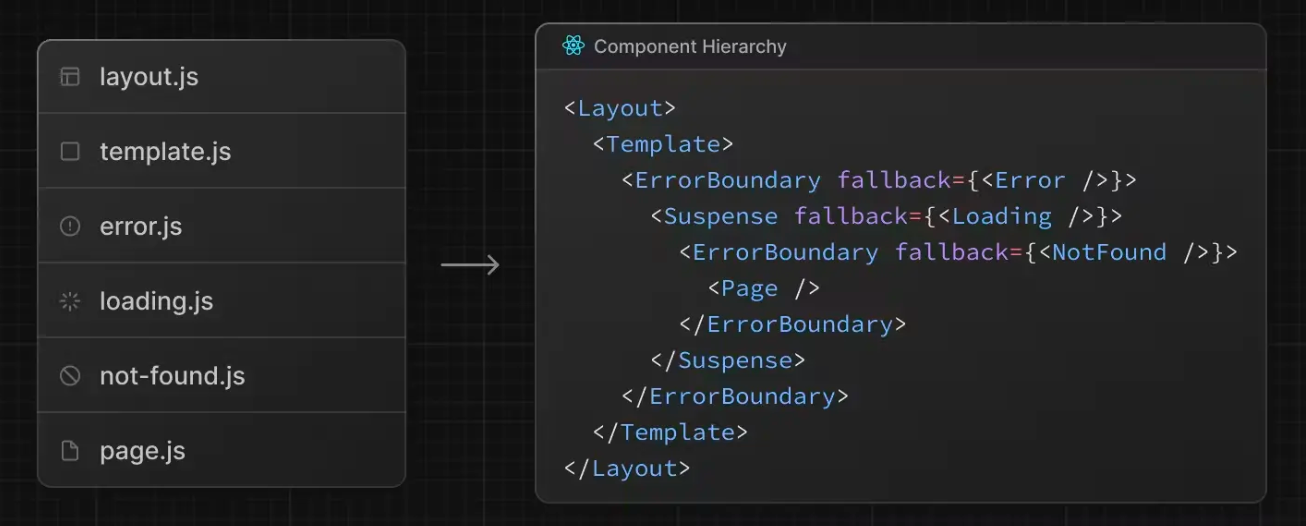Click the alert circle icon beside error.js
1306x526 pixels.
pos(70,226)
